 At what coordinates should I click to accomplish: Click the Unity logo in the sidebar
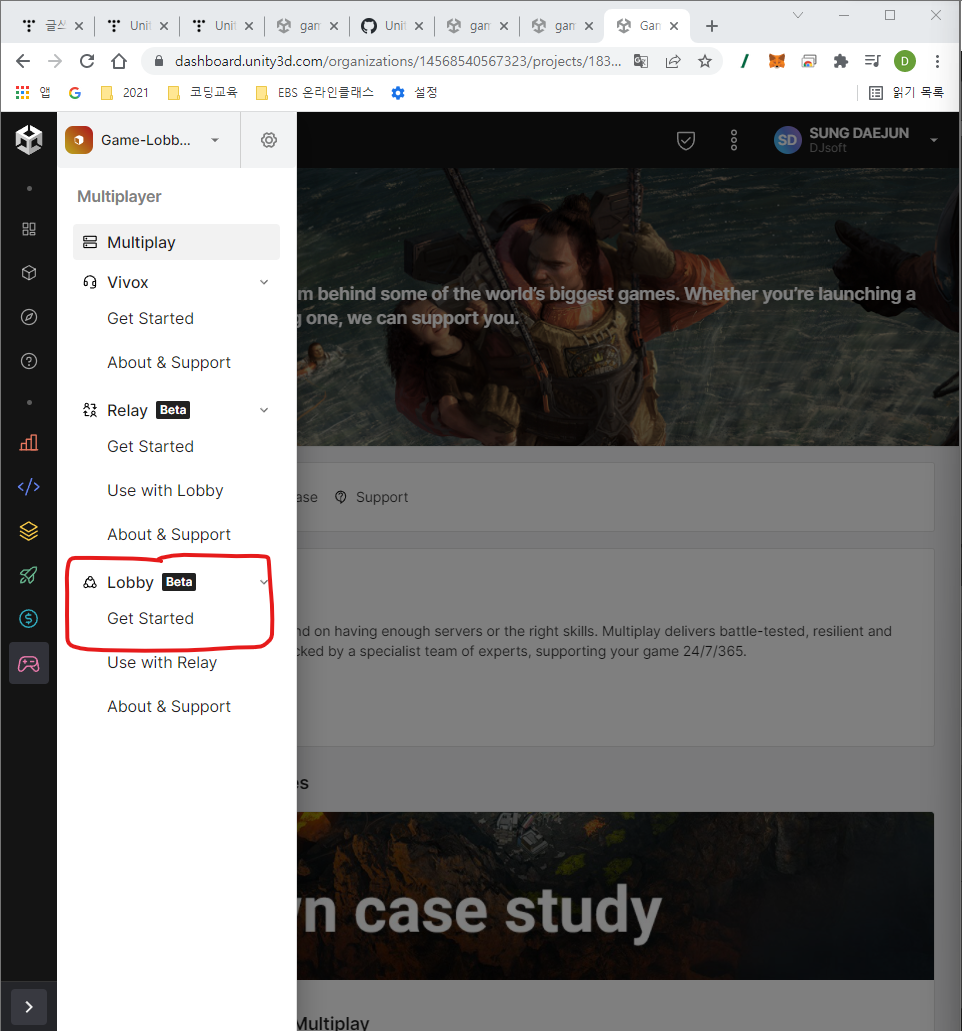(x=29, y=139)
